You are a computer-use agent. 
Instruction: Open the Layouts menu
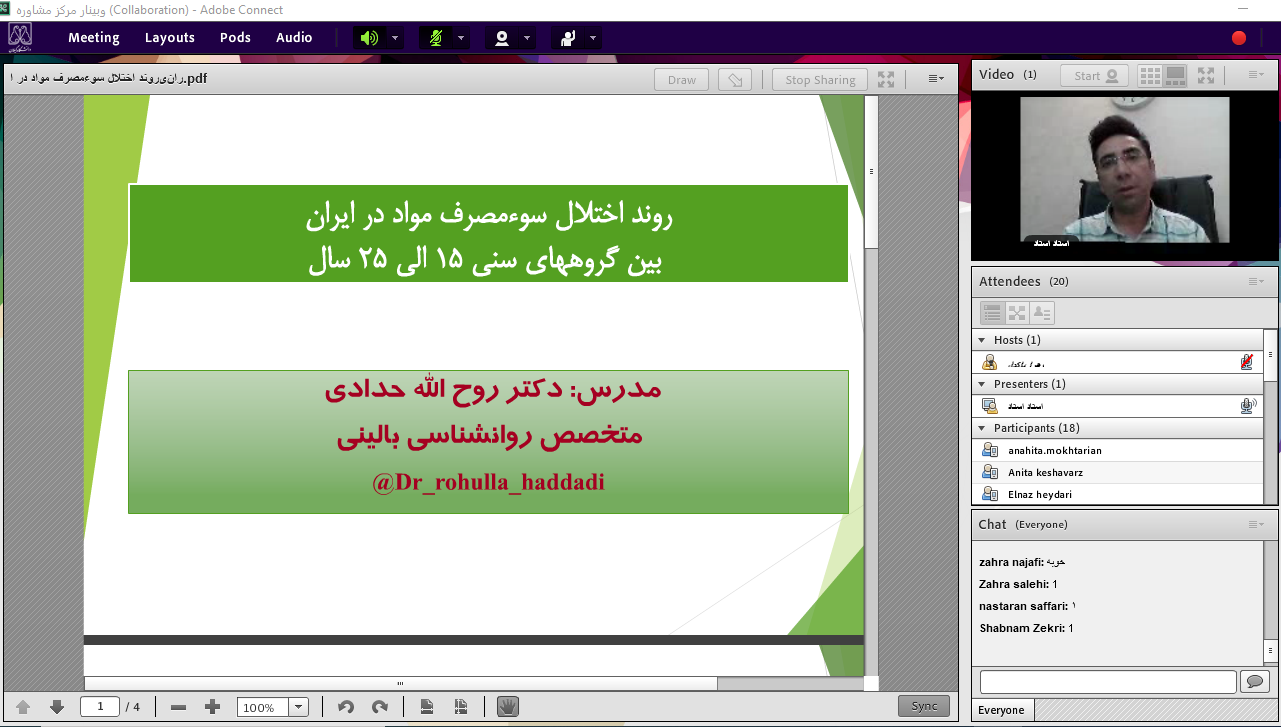pos(169,38)
